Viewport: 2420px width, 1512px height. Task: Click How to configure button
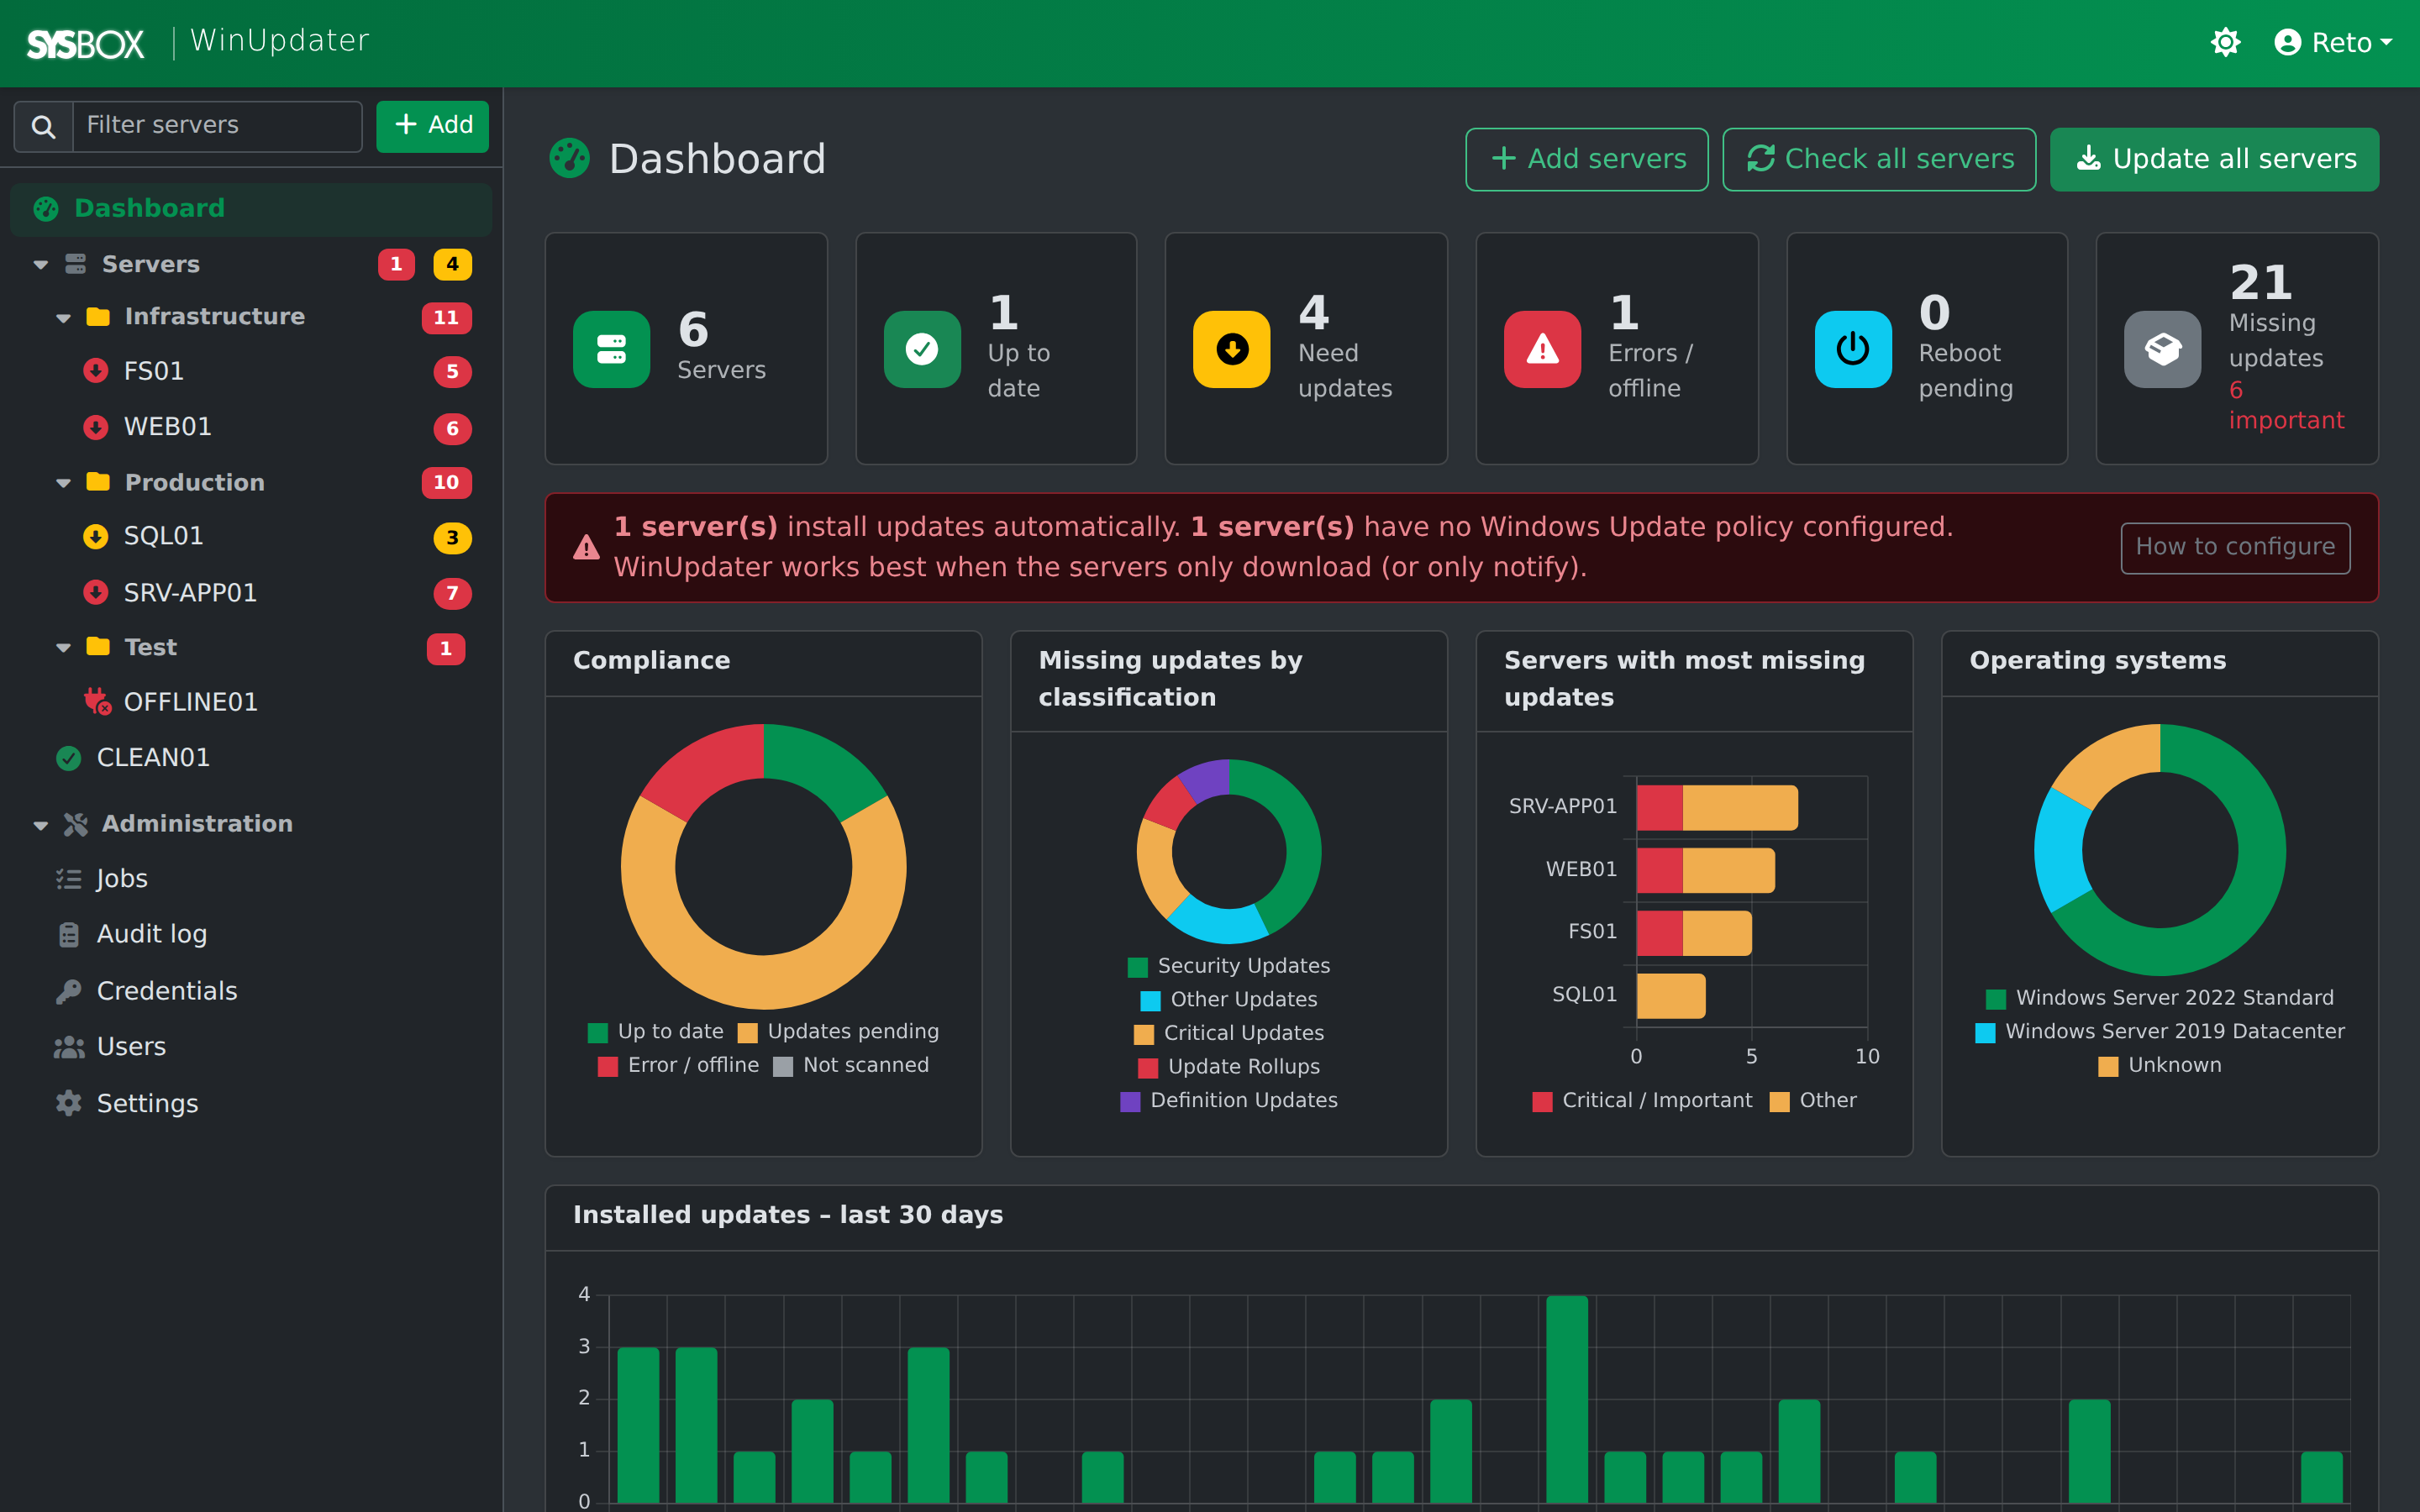pyautogui.click(x=2235, y=547)
